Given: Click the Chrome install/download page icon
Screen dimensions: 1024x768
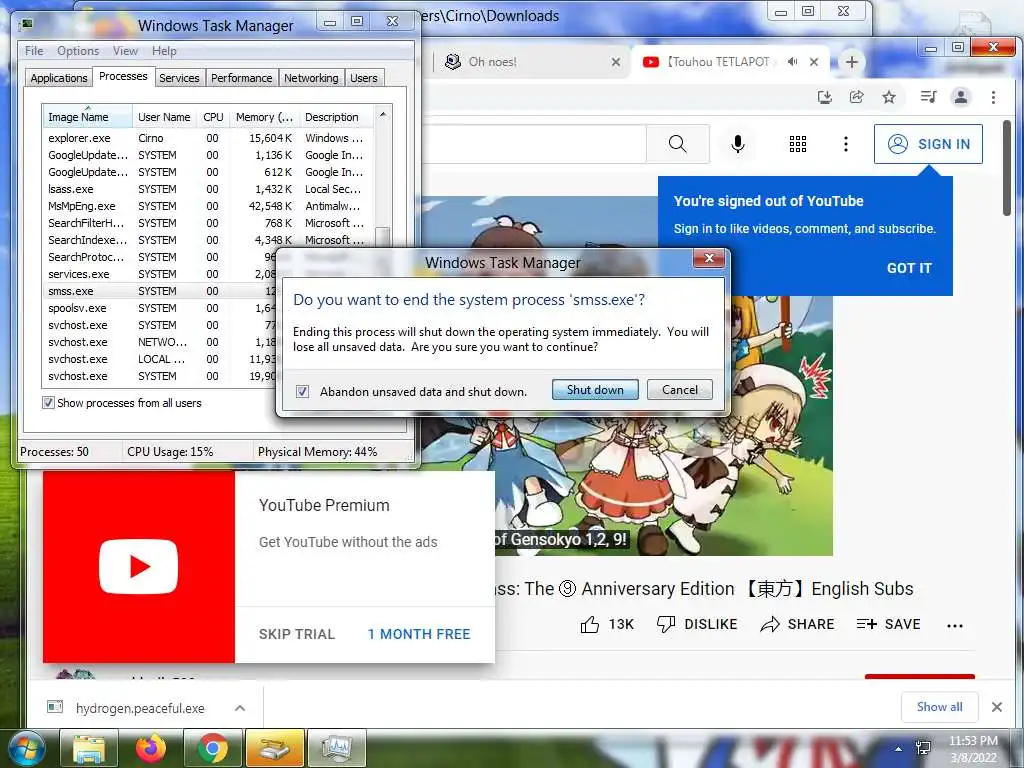Looking at the screenshot, I should click(x=825, y=97).
